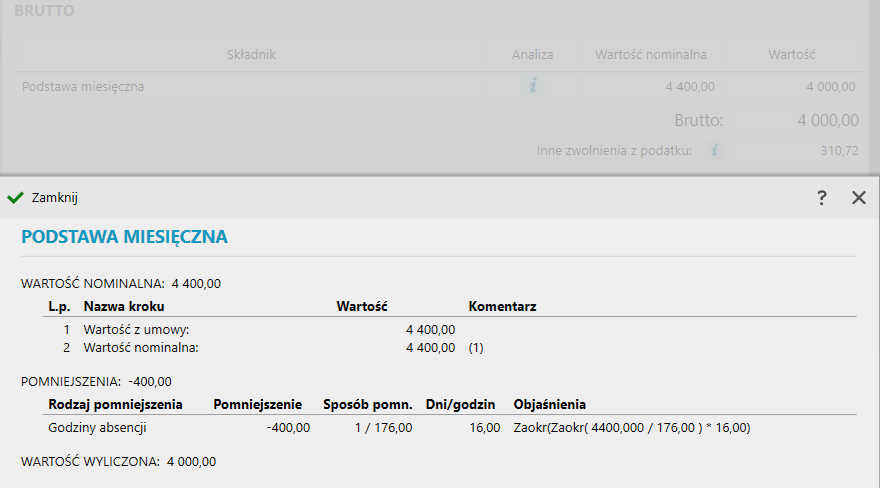Click the Nazwa kroku column header
Image resolution: width=880 pixels, height=488 pixels.
point(124,306)
